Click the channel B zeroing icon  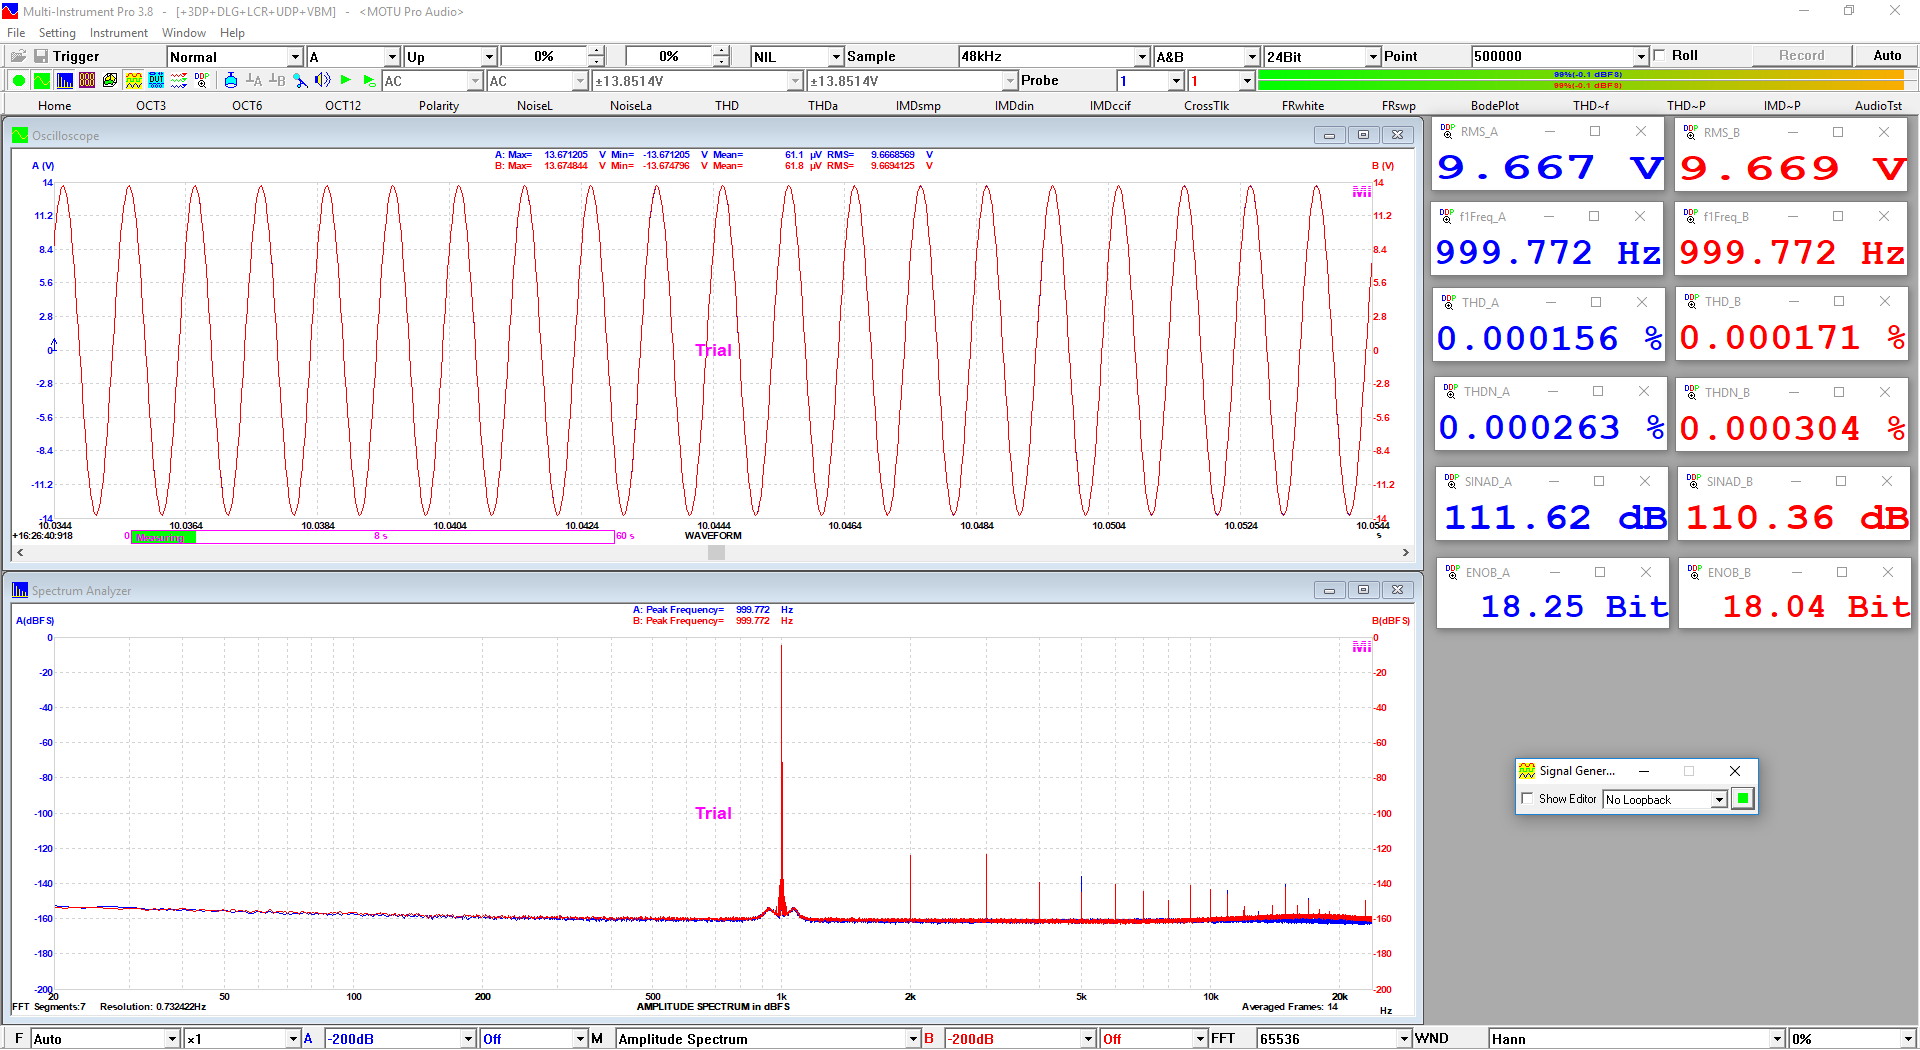click(277, 81)
